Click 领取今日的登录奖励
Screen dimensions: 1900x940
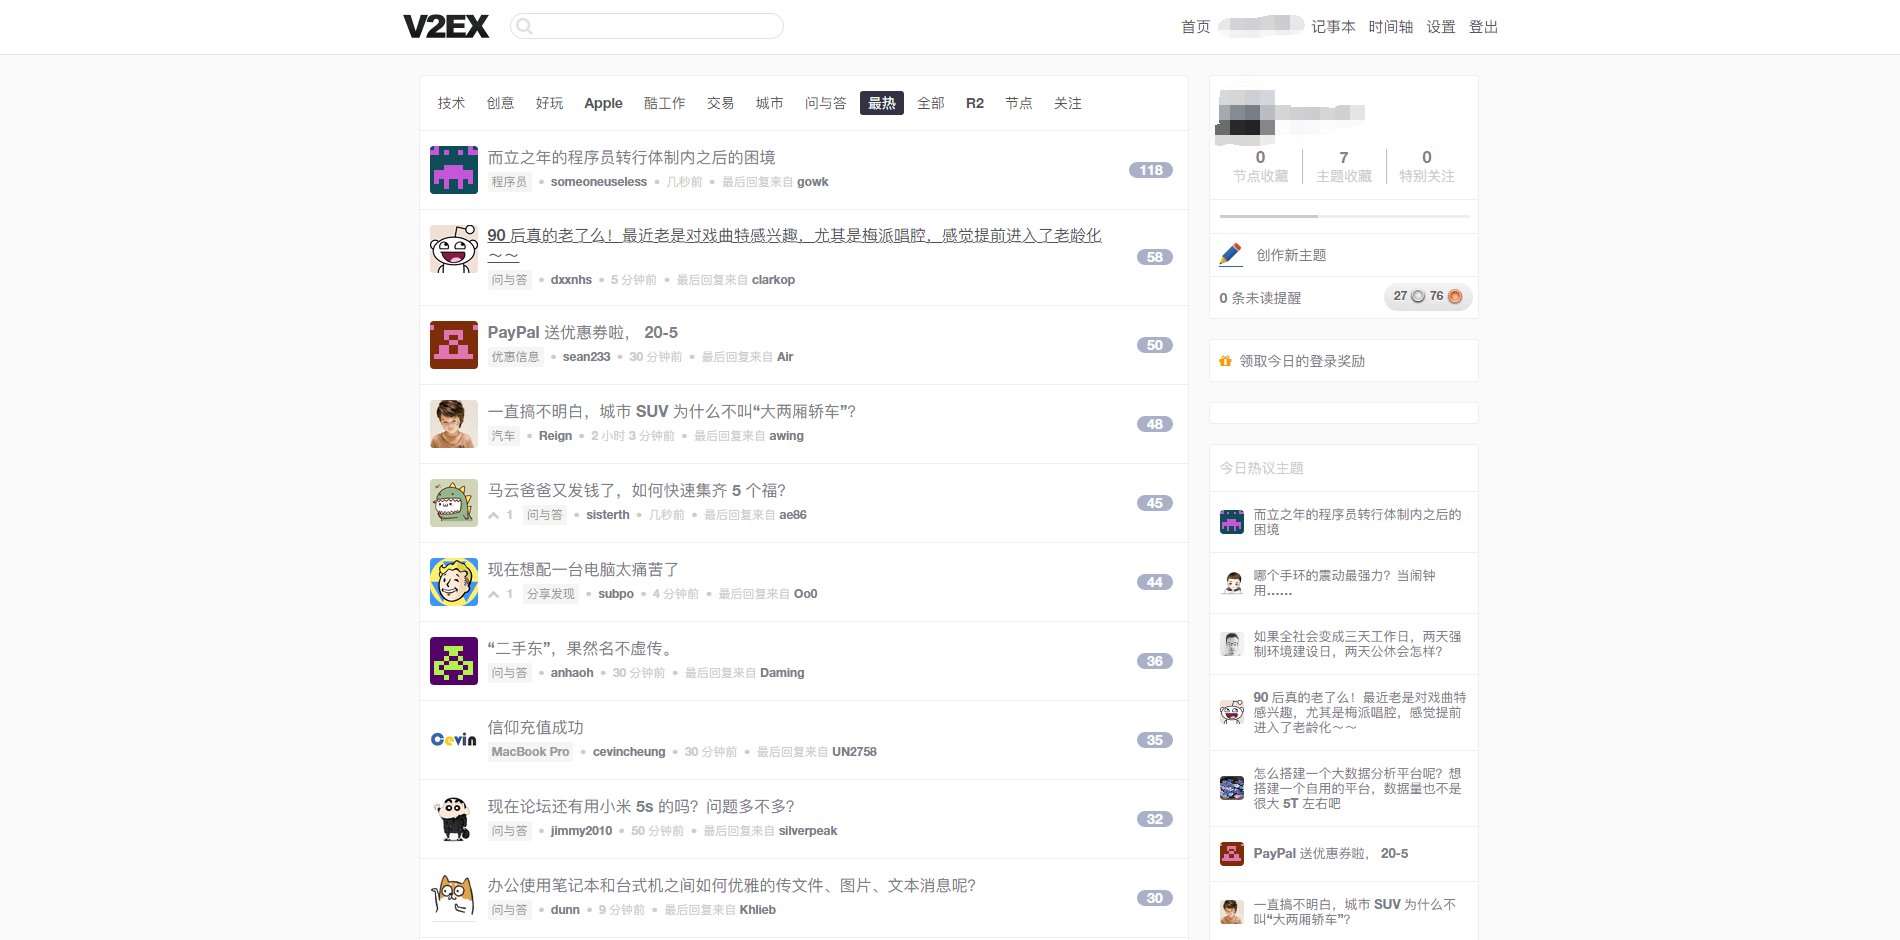click(x=1302, y=361)
